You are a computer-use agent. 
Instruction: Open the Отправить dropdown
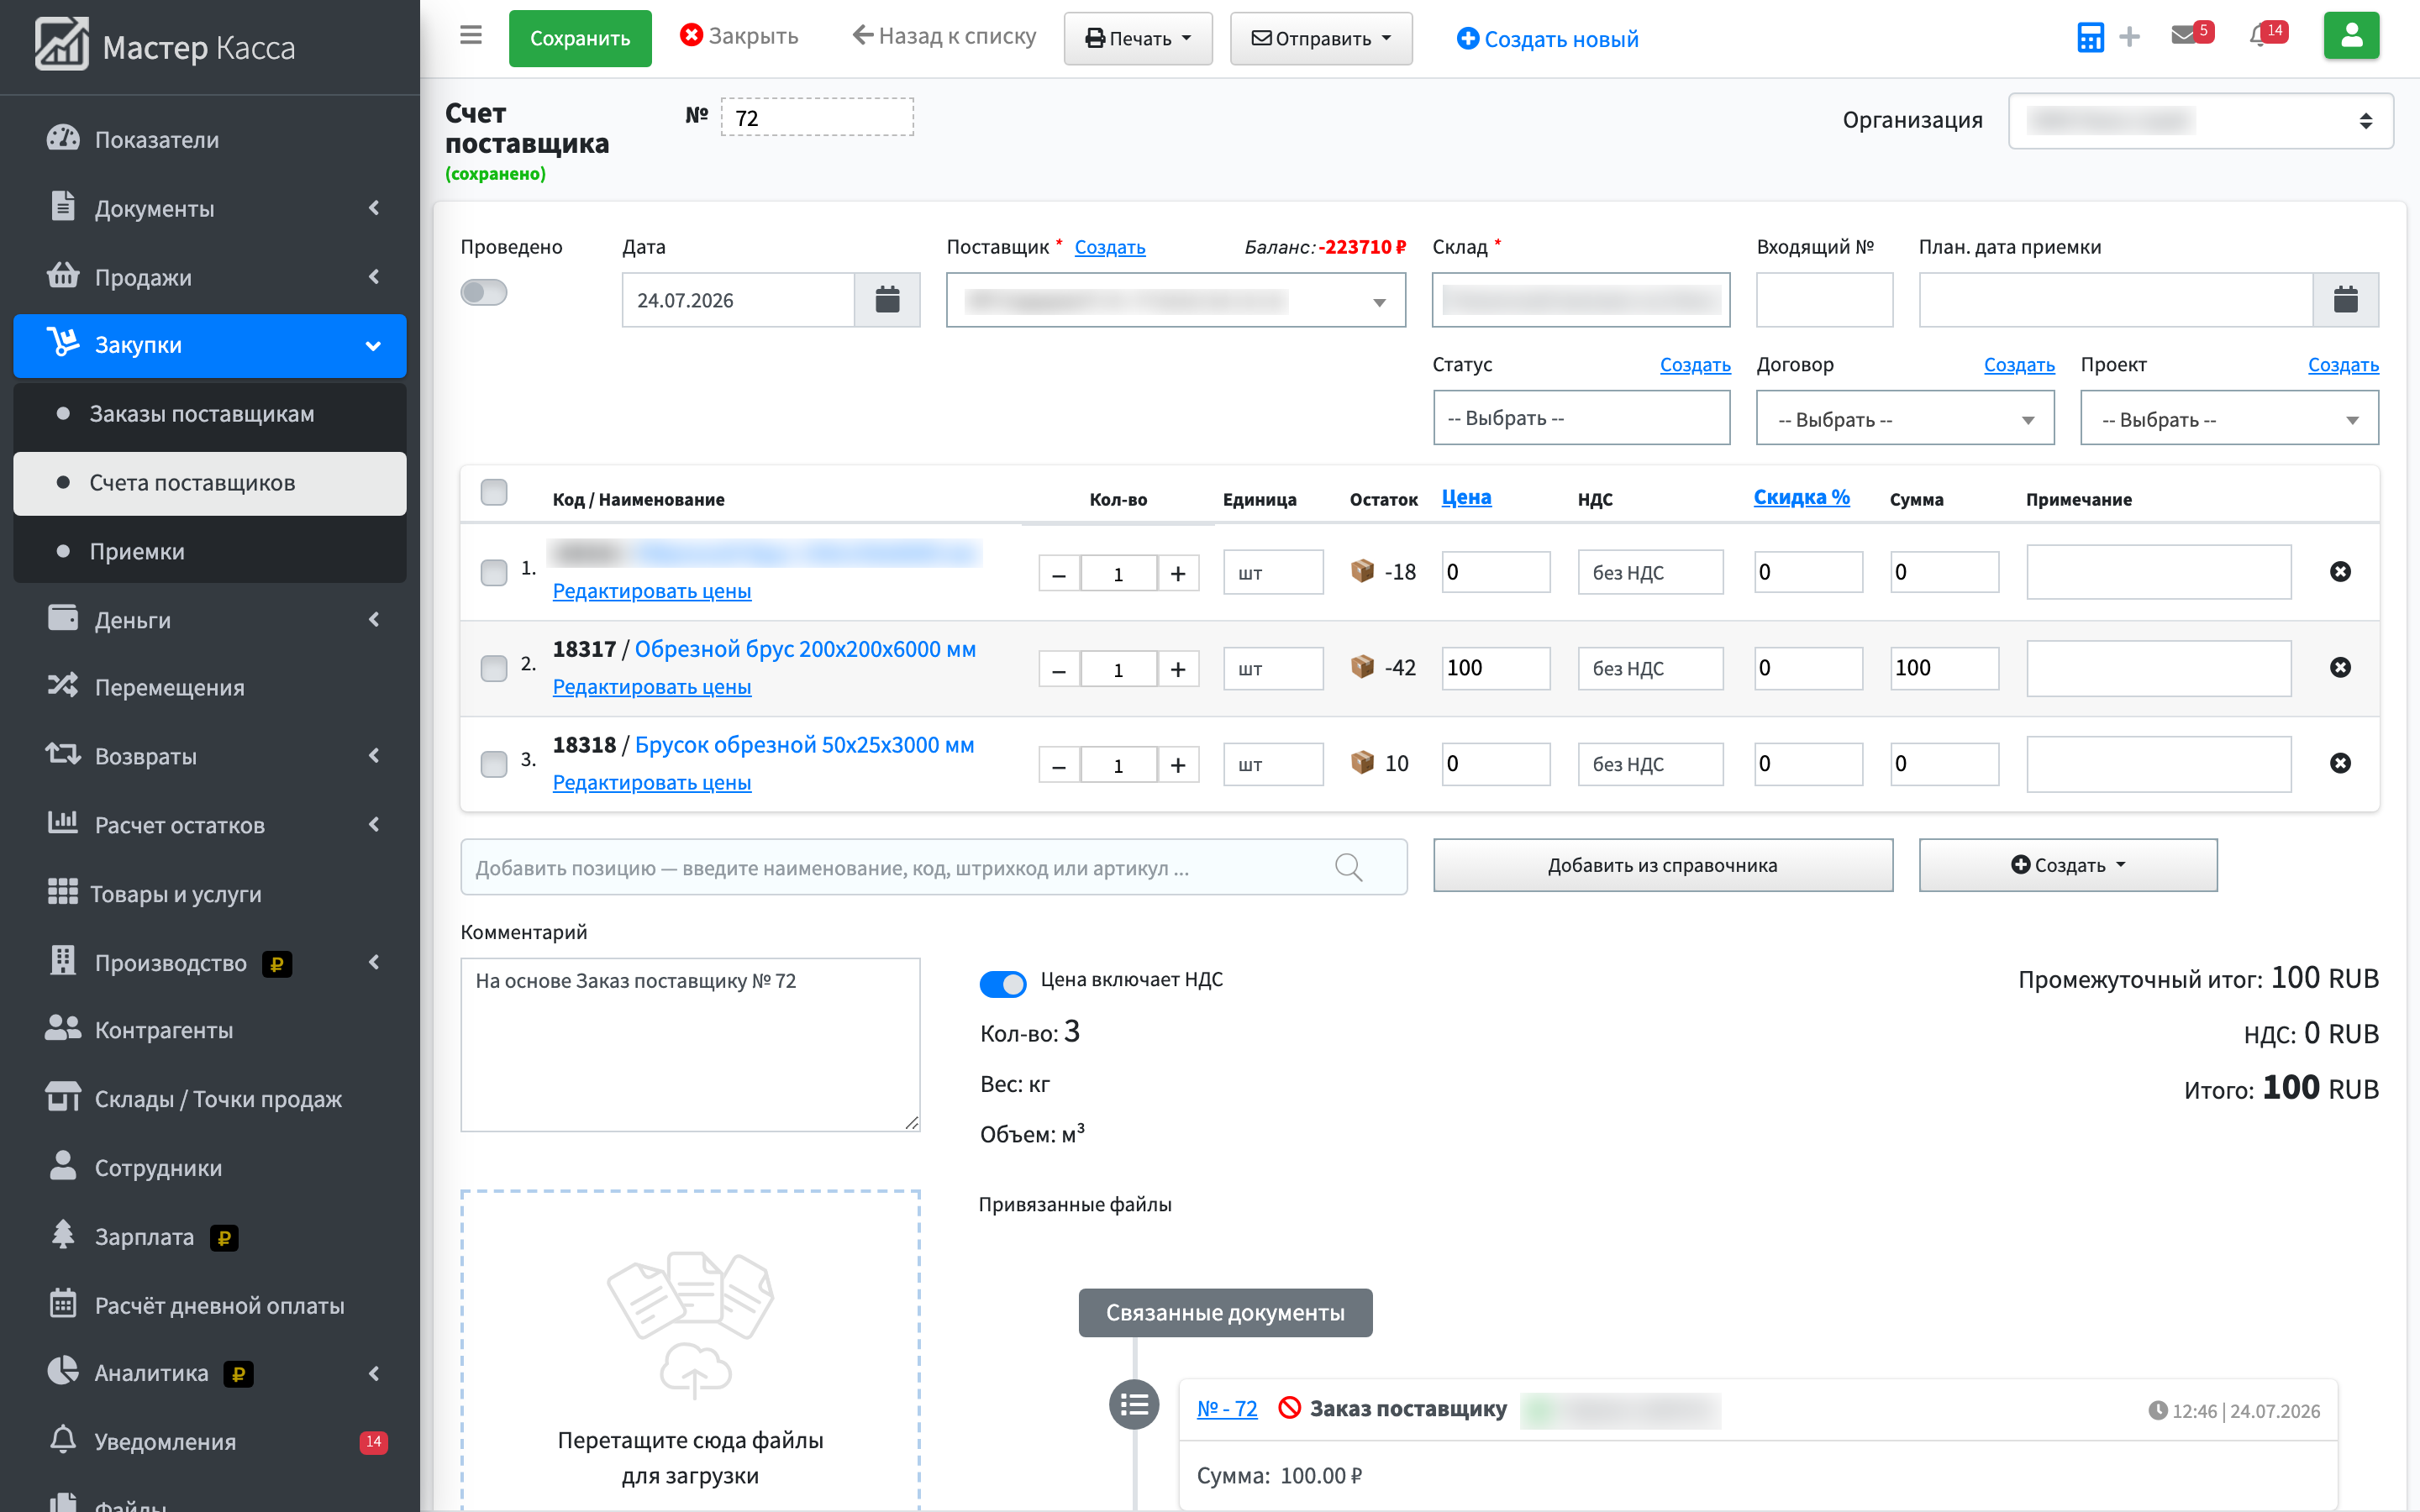tap(1321, 38)
